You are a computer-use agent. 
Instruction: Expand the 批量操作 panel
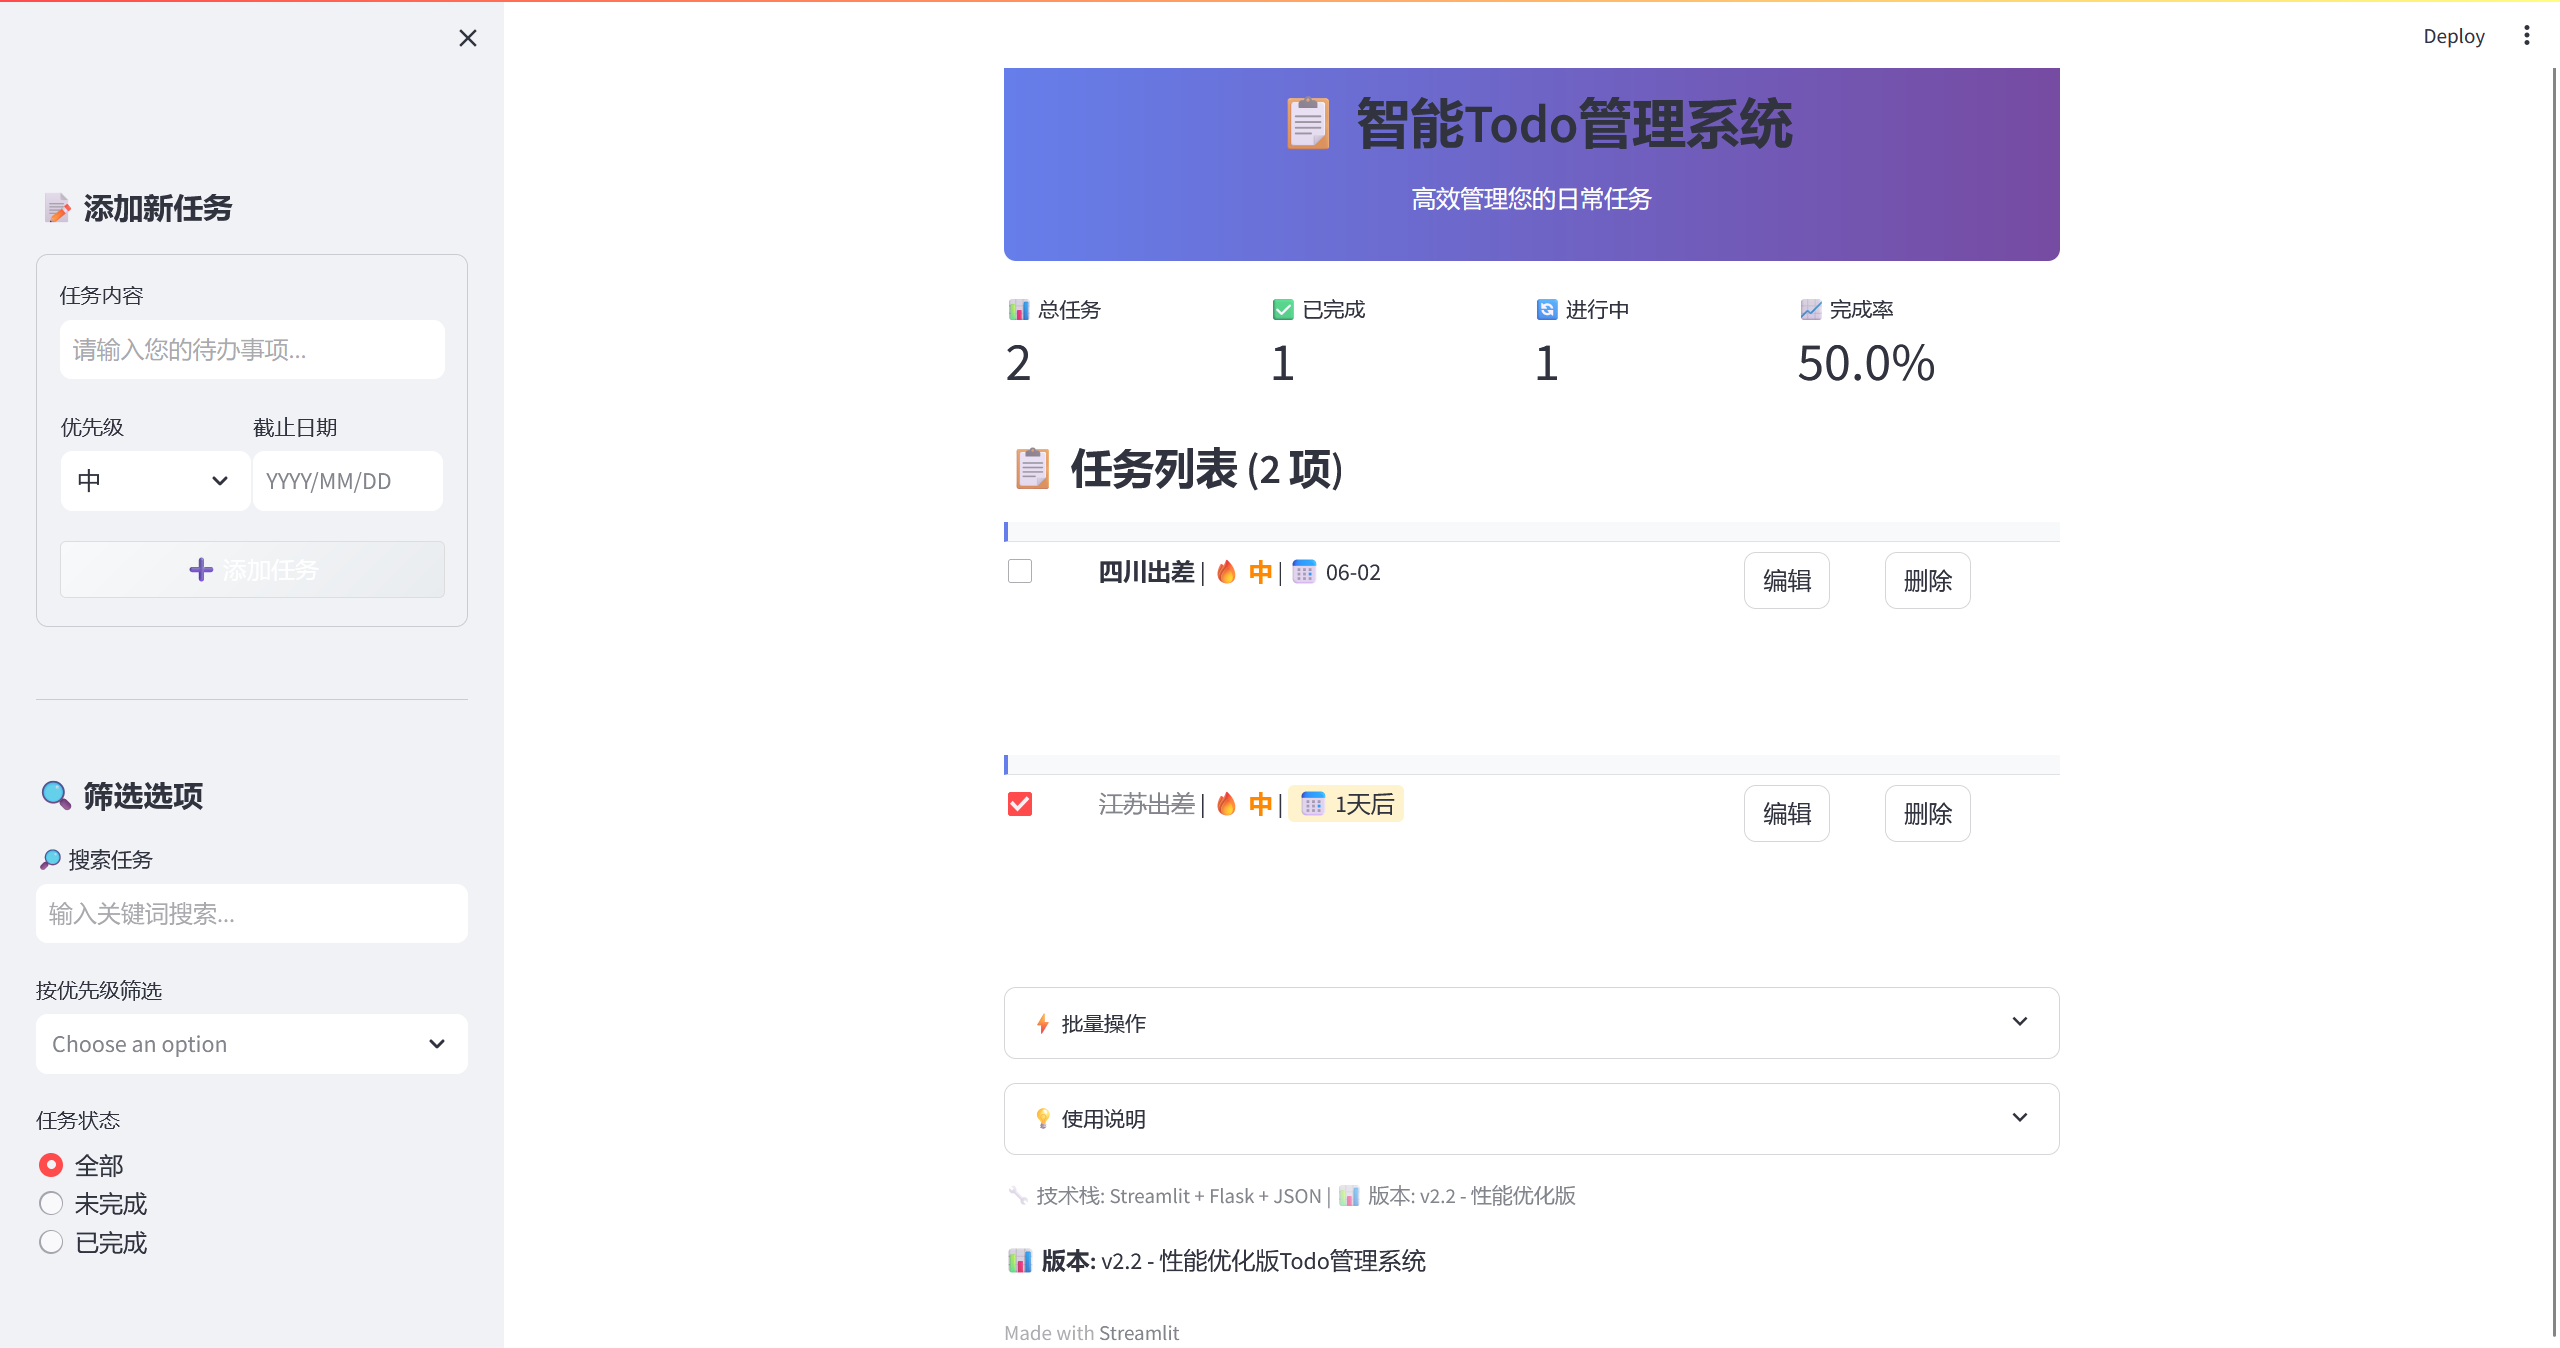click(x=1530, y=1023)
